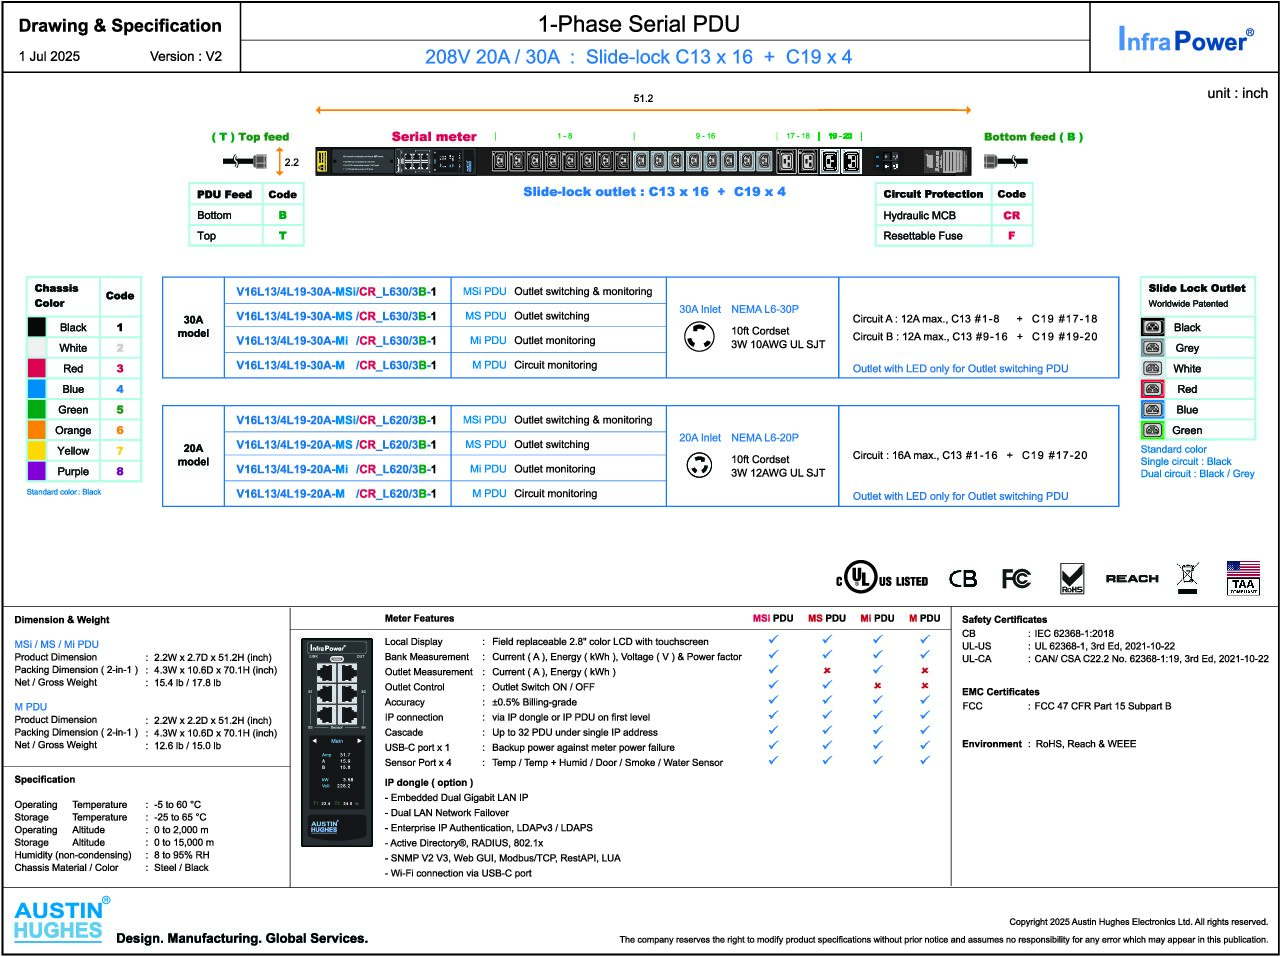The height and width of the screenshot is (957, 1281).
Task: Click the red "Serial meter" label
Action: [434, 136]
